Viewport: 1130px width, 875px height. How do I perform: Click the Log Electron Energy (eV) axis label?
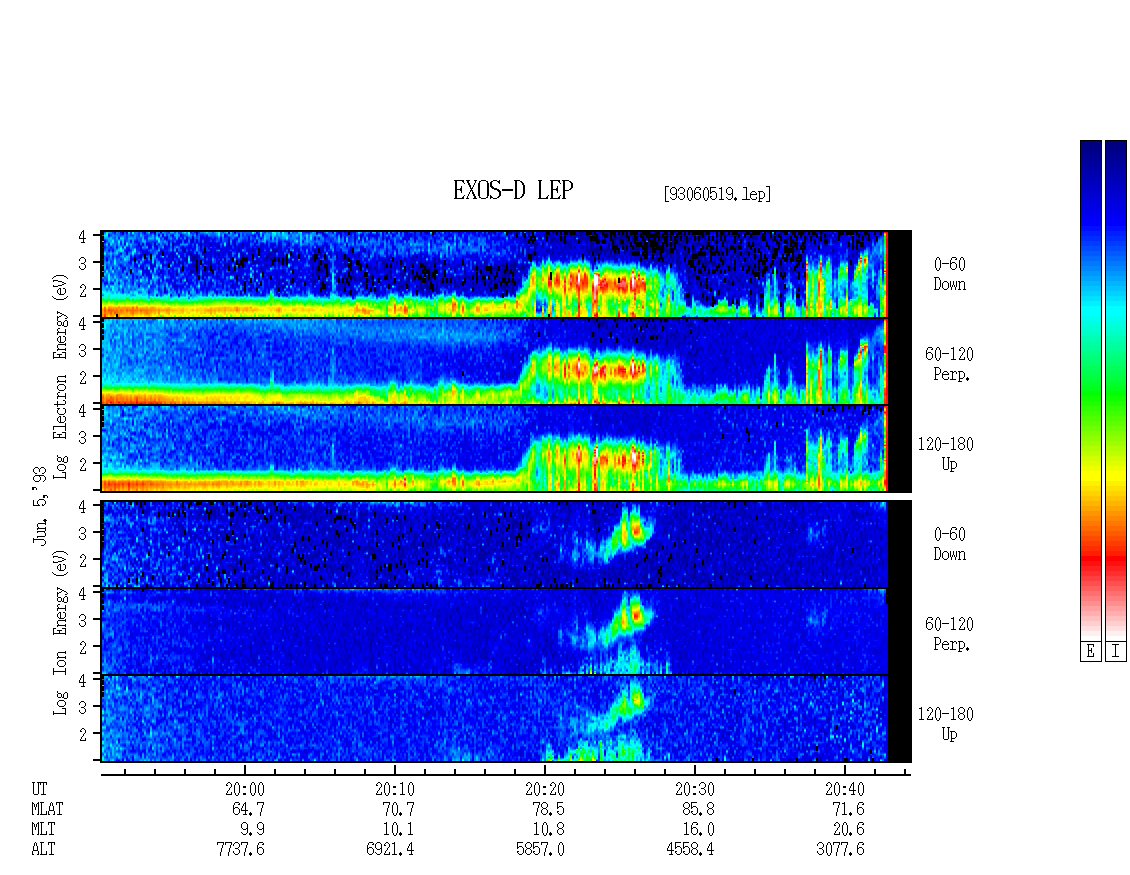tap(61, 376)
